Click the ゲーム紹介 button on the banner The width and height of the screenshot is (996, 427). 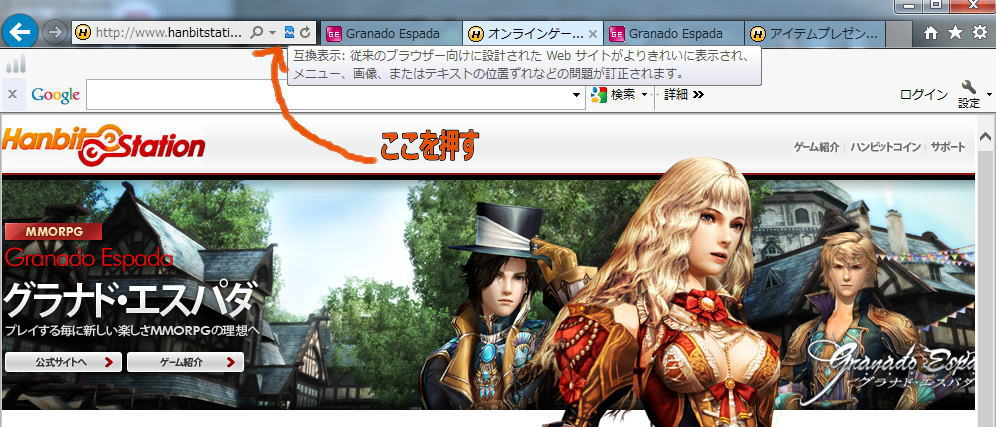tap(185, 362)
